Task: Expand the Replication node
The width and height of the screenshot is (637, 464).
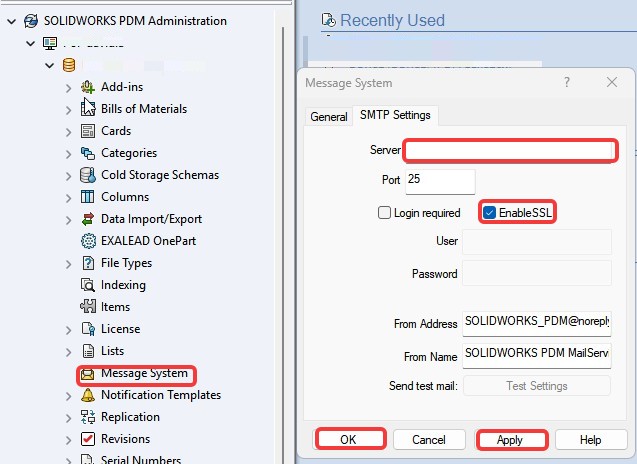Action: tap(68, 418)
